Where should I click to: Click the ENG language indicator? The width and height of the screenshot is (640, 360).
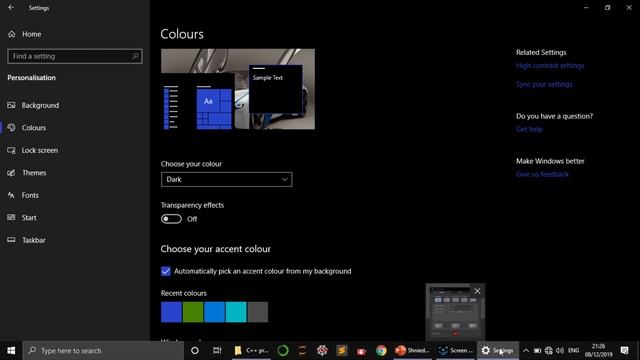coord(573,351)
